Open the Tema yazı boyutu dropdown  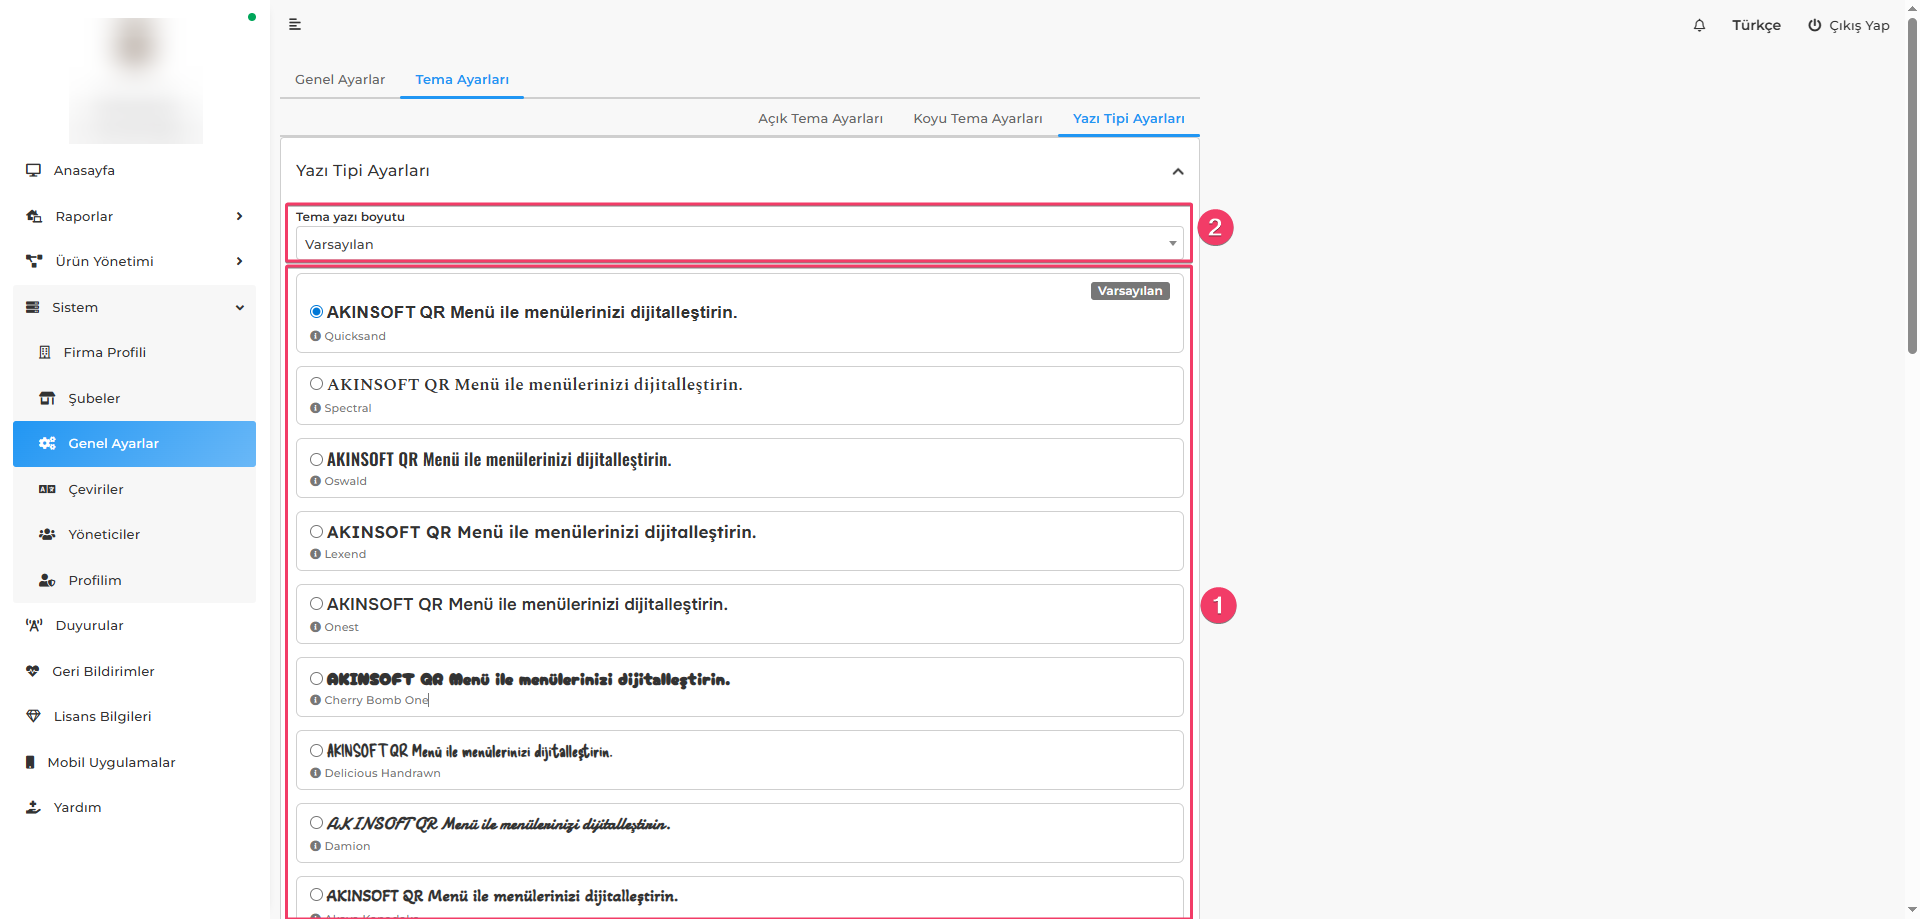(739, 244)
